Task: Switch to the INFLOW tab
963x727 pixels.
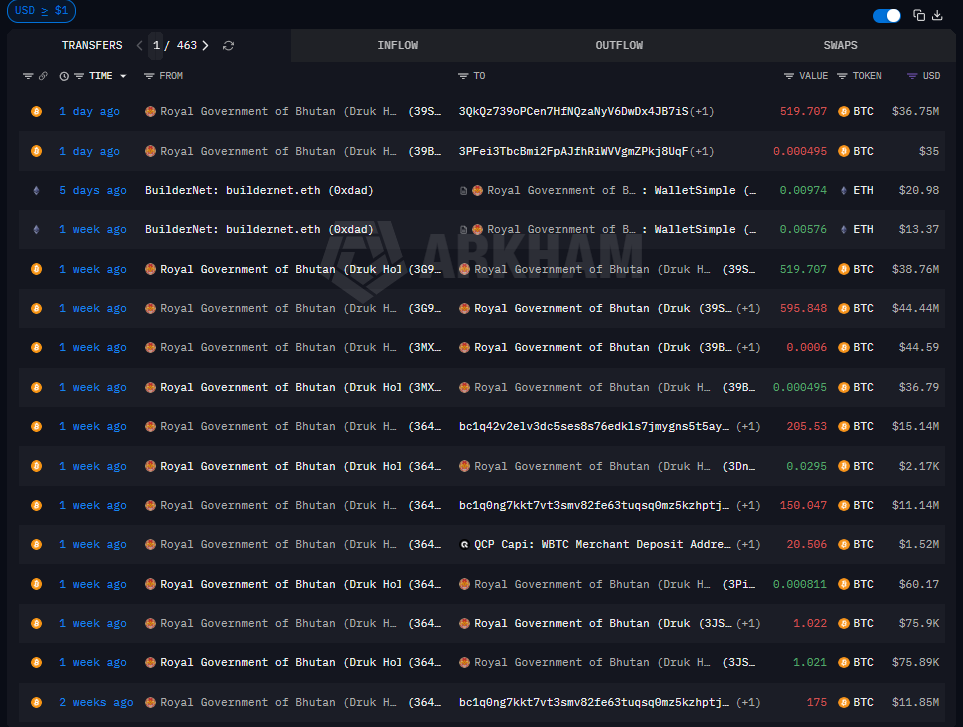Action: [x=397, y=45]
